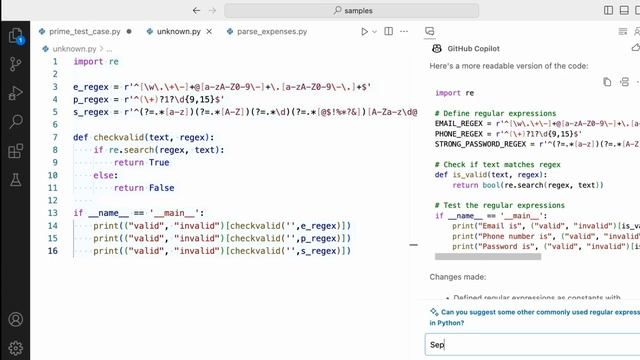Open chat history list icon
Viewport: 640px width, 360px height.
[x=622, y=31]
